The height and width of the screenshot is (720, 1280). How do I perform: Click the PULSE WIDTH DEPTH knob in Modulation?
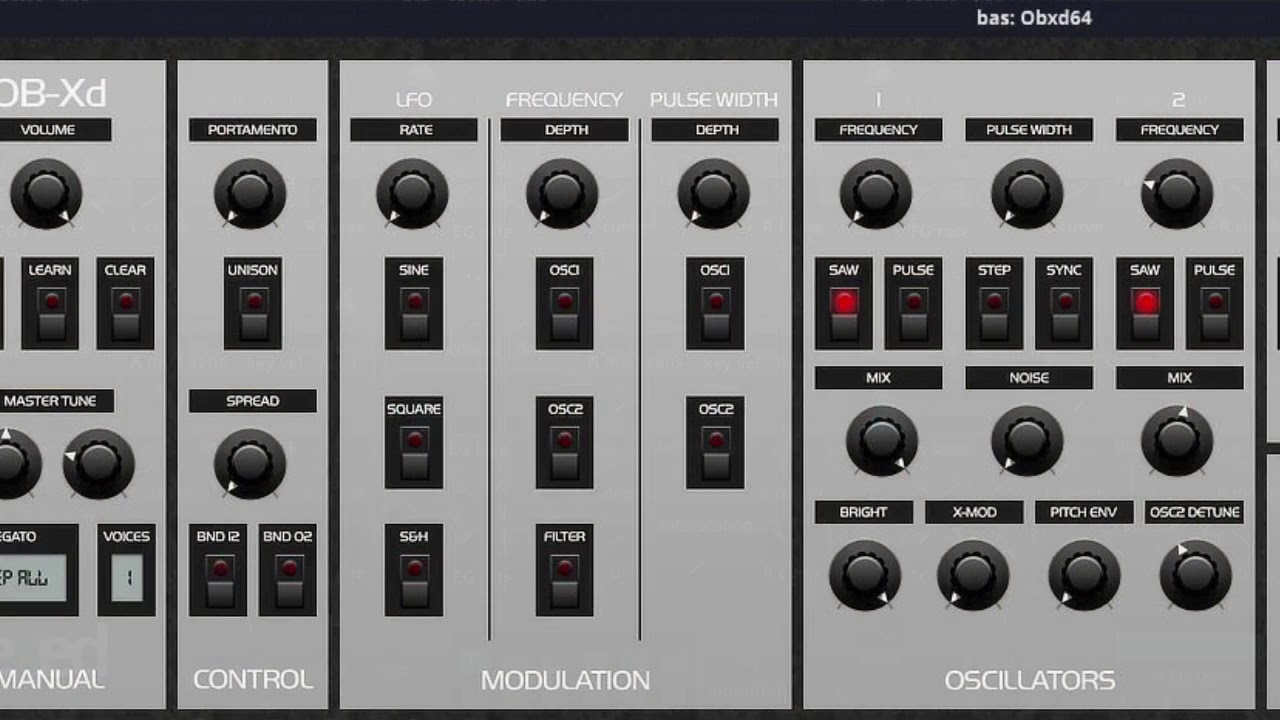point(714,193)
